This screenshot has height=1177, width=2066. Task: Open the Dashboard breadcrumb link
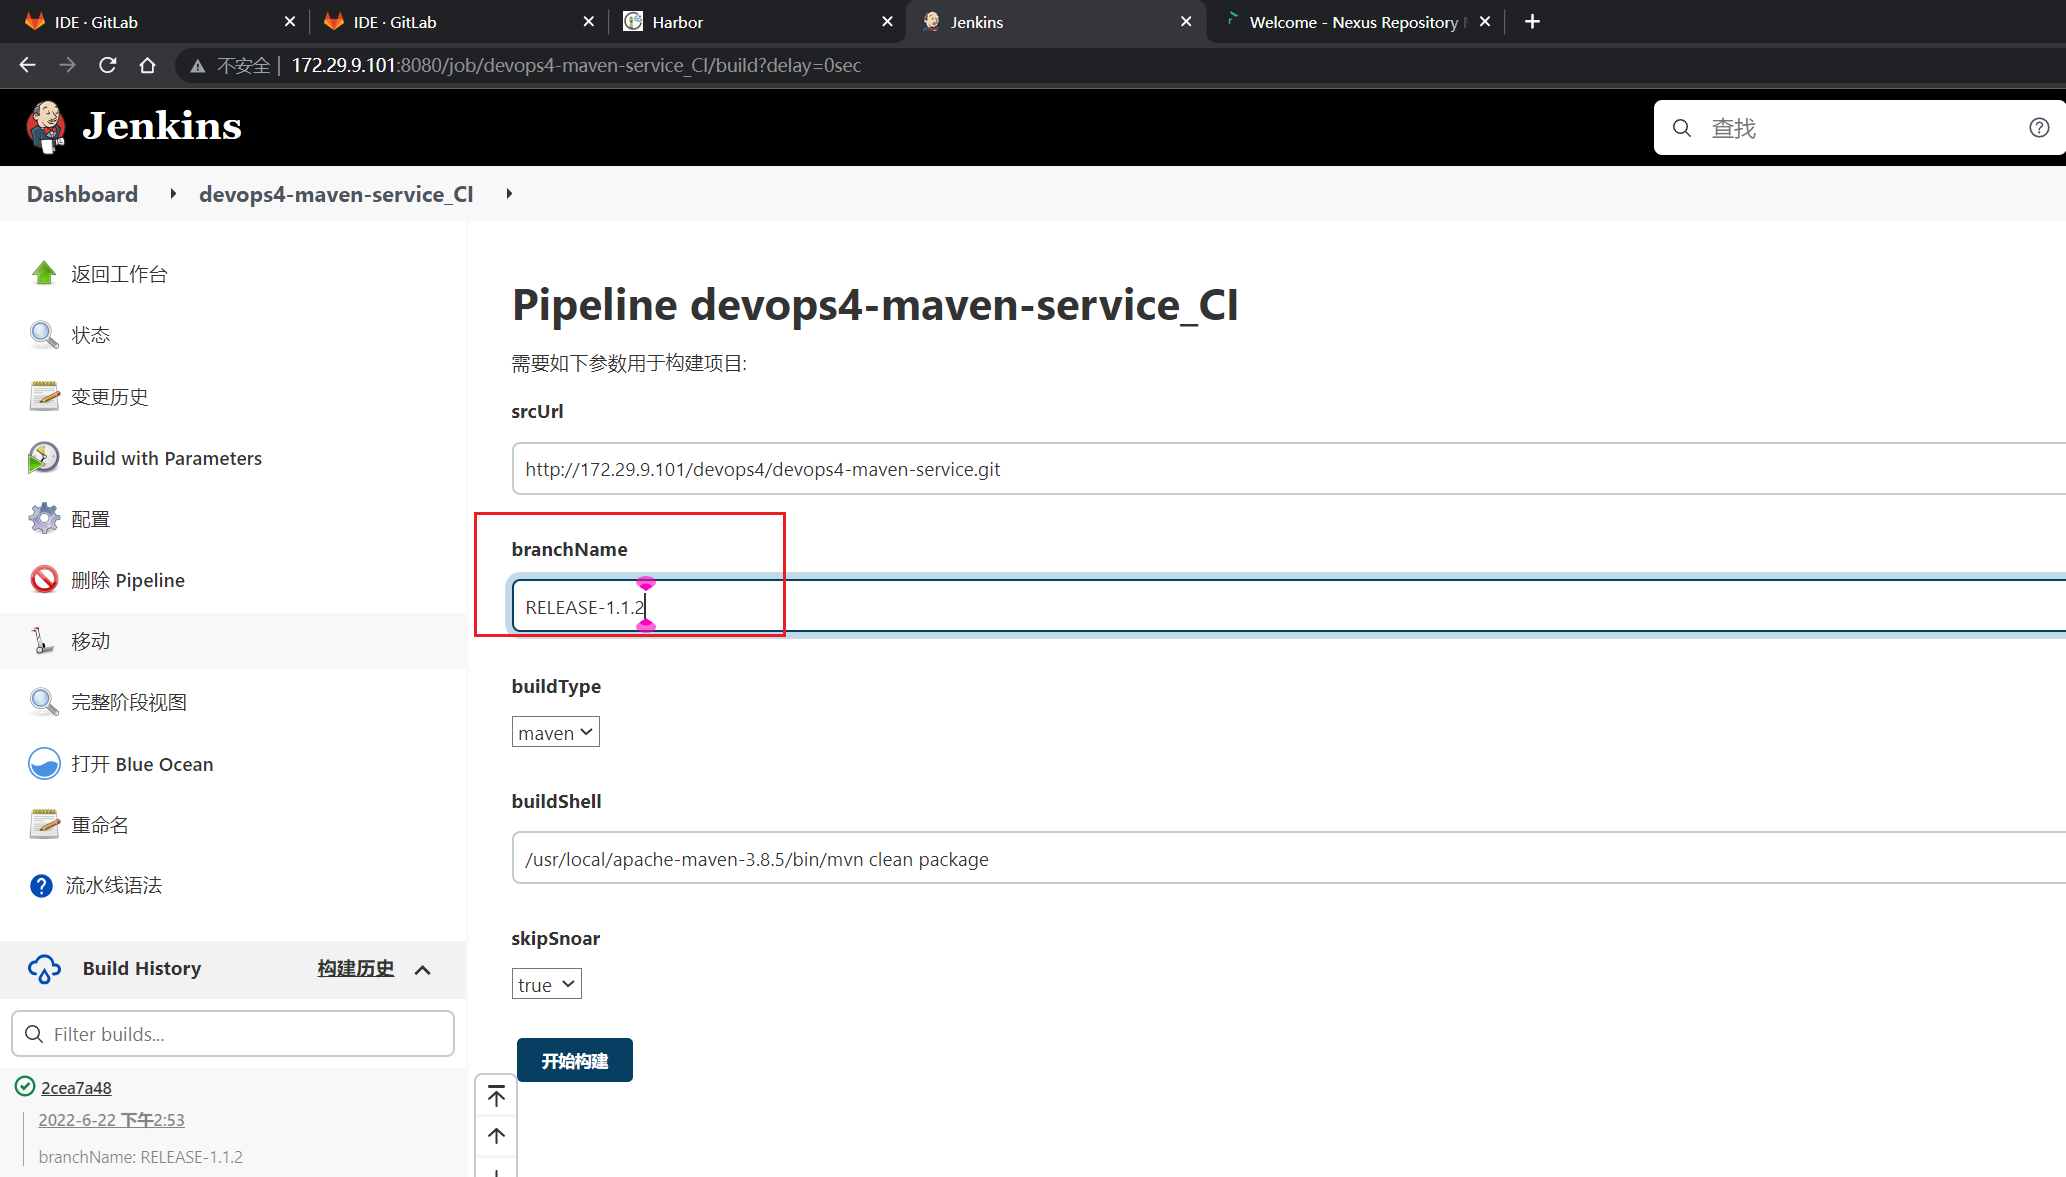click(x=82, y=194)
